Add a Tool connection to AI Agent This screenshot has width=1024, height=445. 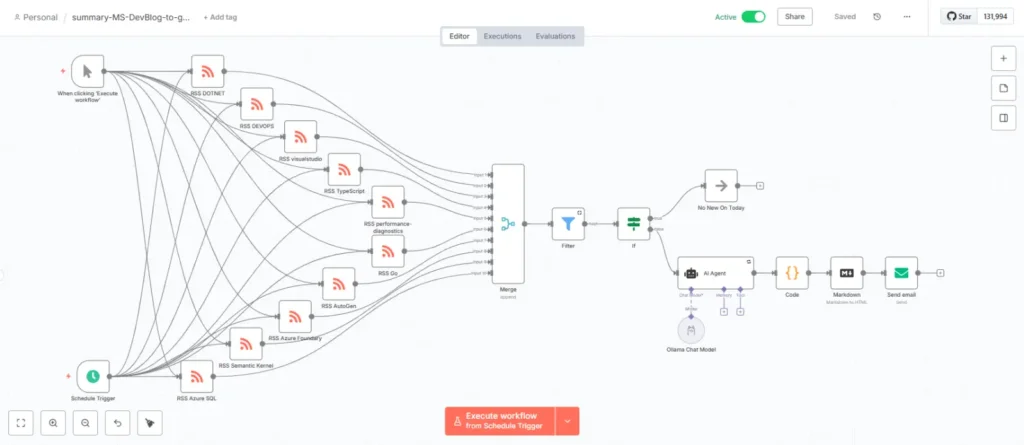(x=740, y=312)
